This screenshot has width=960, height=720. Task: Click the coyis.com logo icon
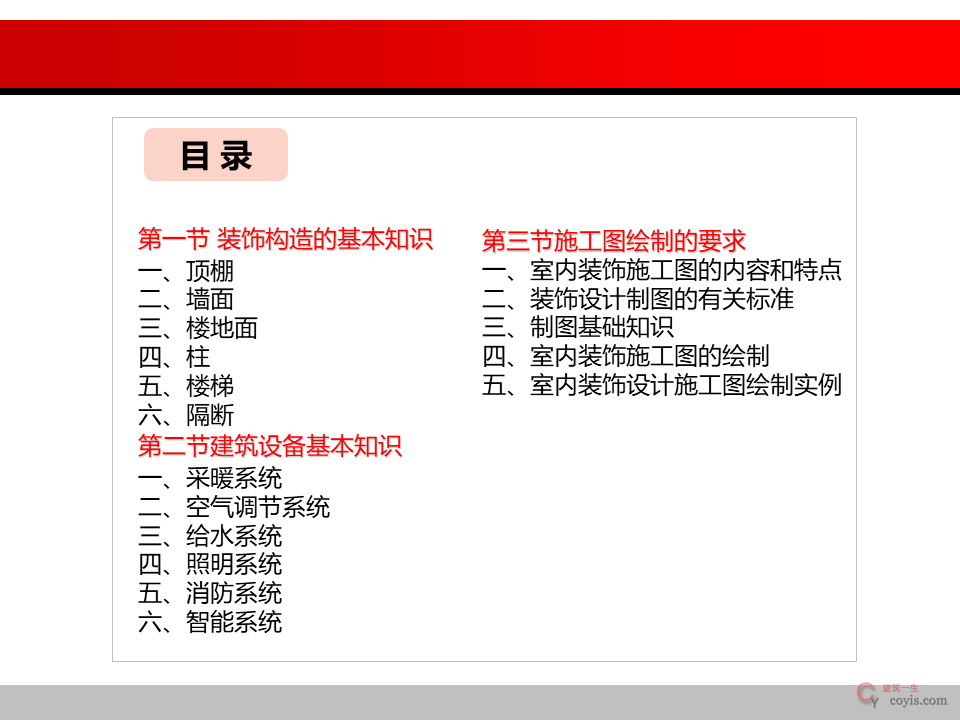coord(867,694)
